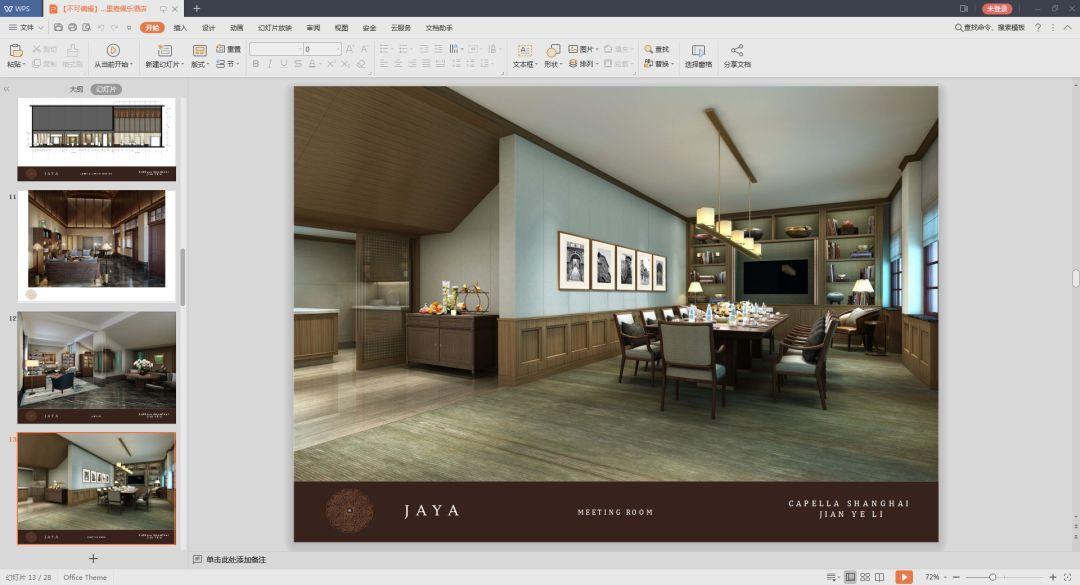Click the Print Preview icon
Viewport: 1080px width, 585px height.
86,28
